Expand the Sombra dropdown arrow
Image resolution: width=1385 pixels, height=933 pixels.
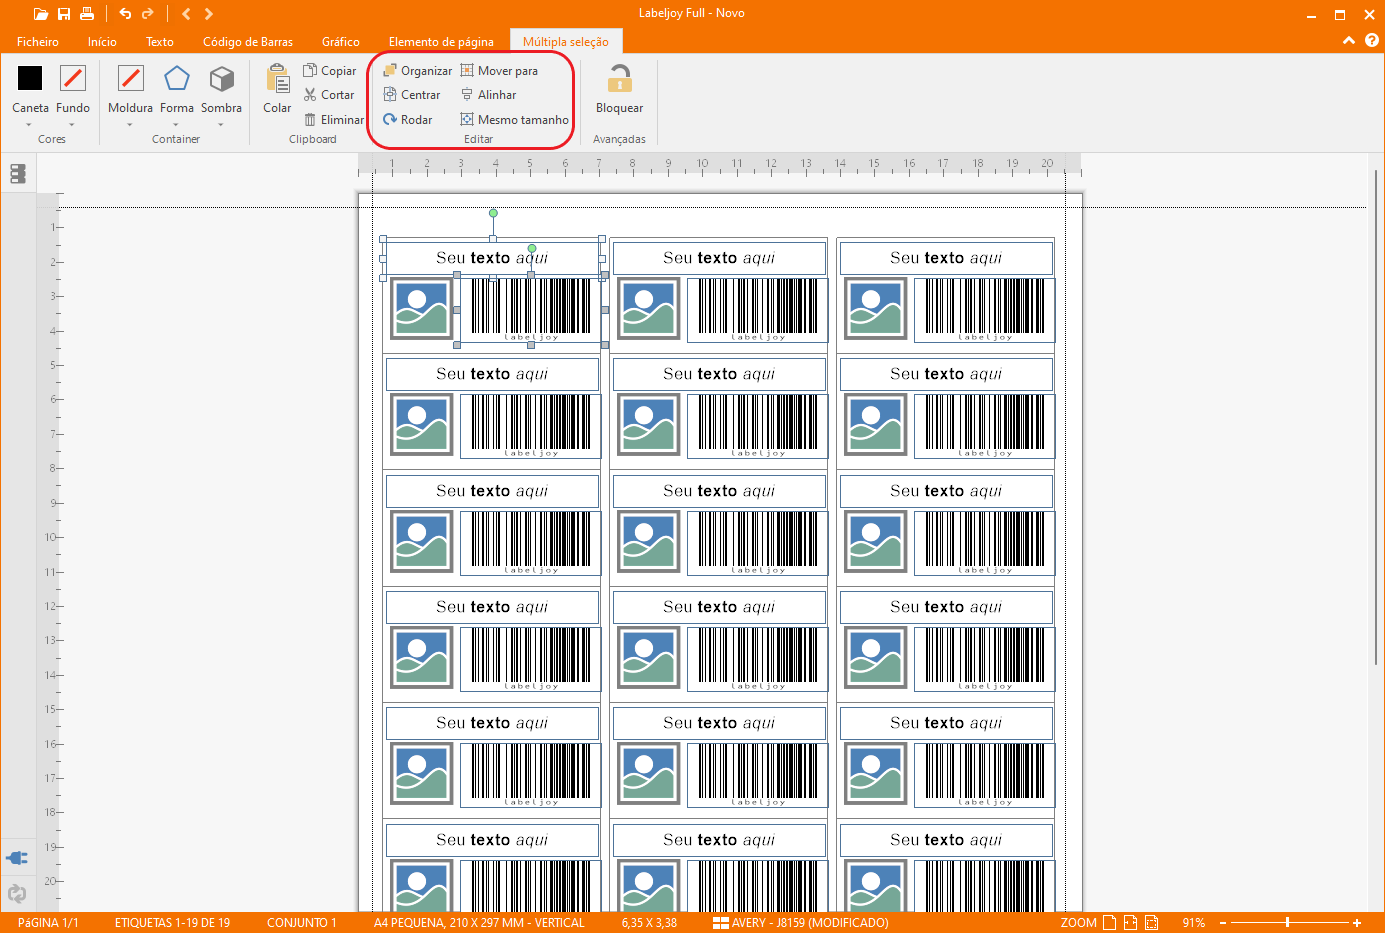tap(221, 125)
